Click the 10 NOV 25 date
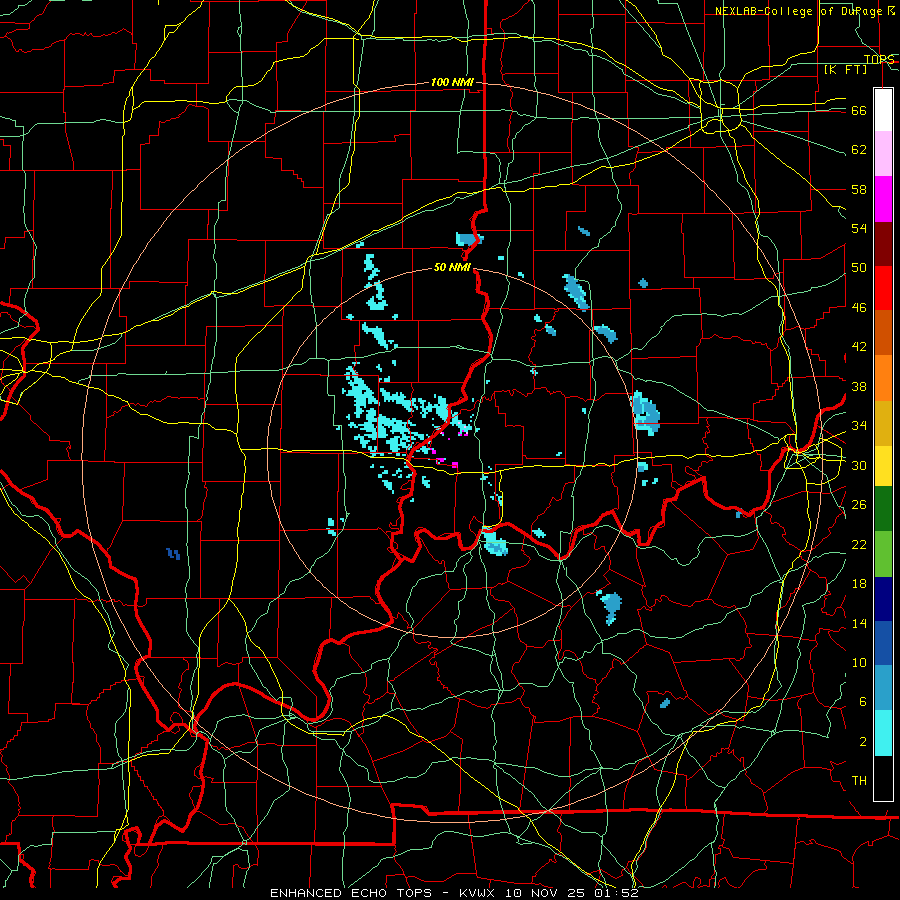This screenshot has height=900, width=900. (x=545, y=893)
